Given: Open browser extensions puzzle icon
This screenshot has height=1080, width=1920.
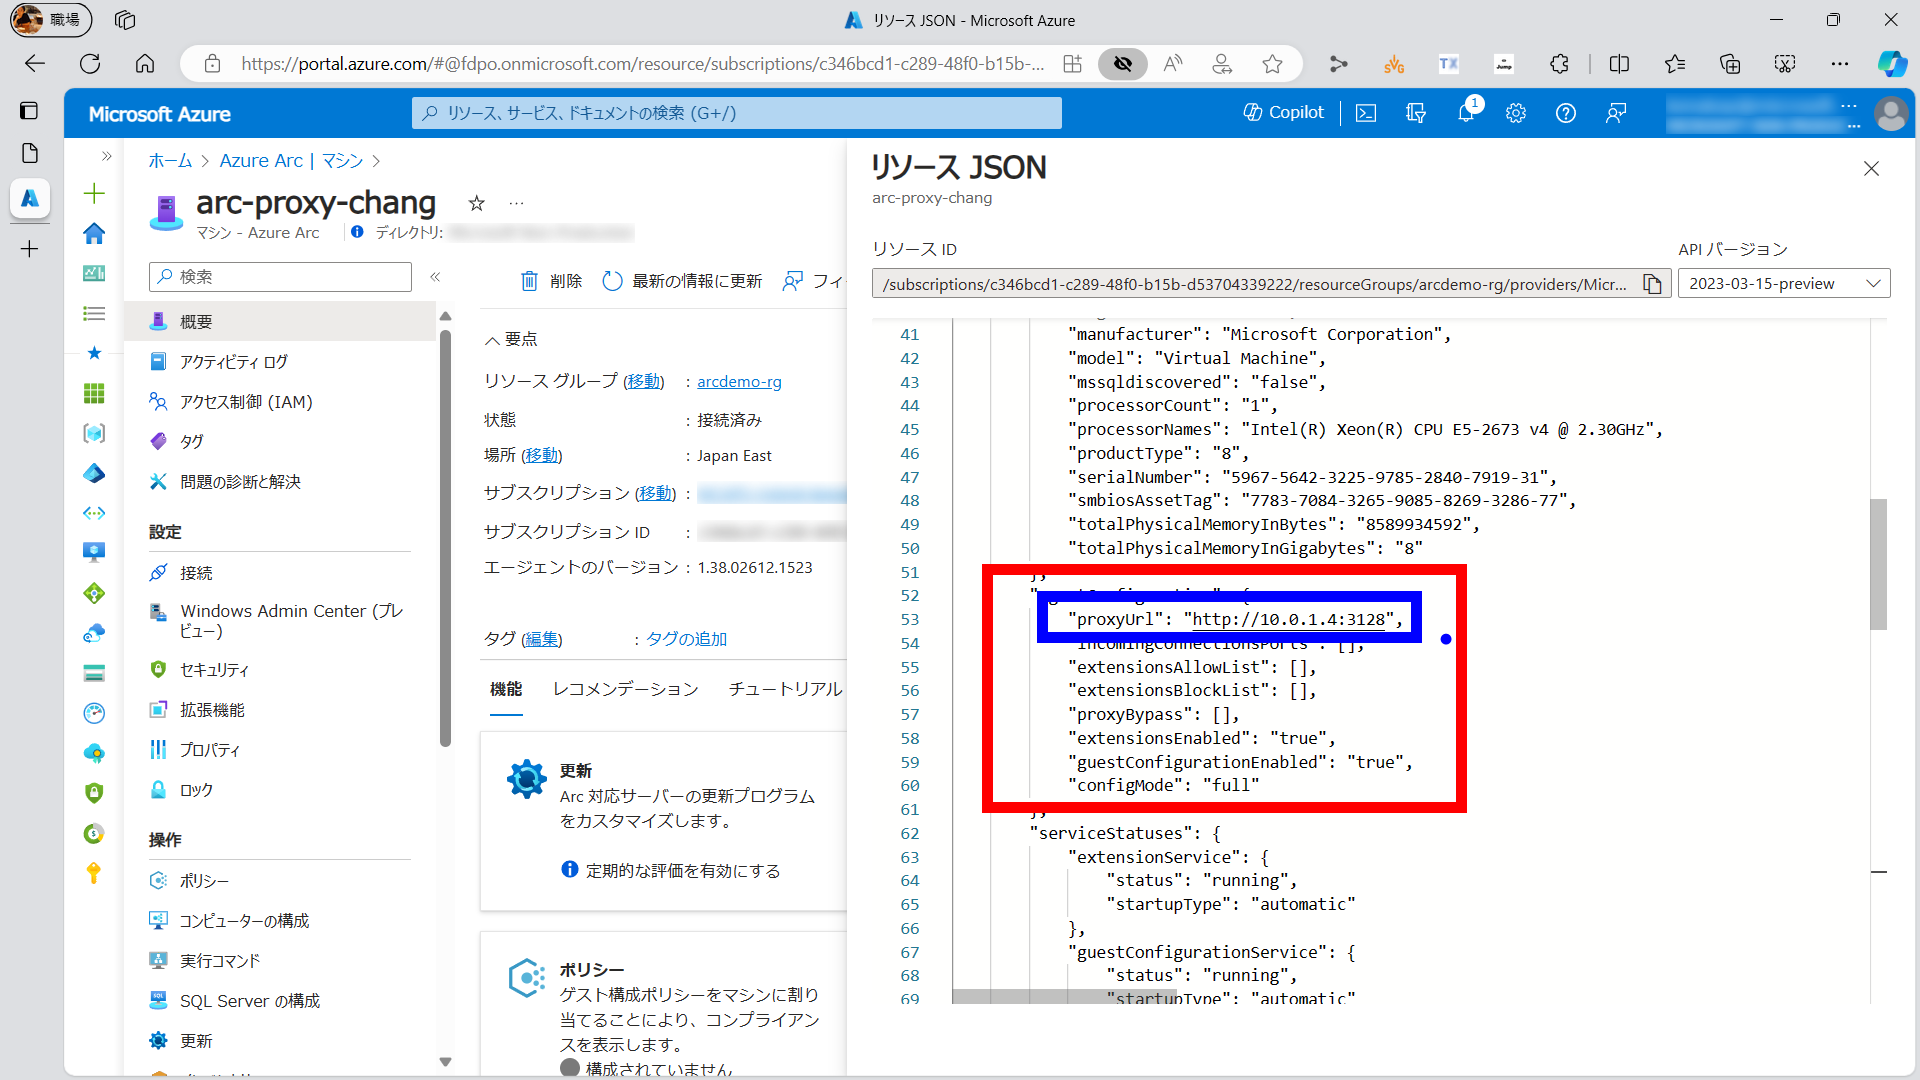Looking at the screenshot, I should coord(1559,64).
